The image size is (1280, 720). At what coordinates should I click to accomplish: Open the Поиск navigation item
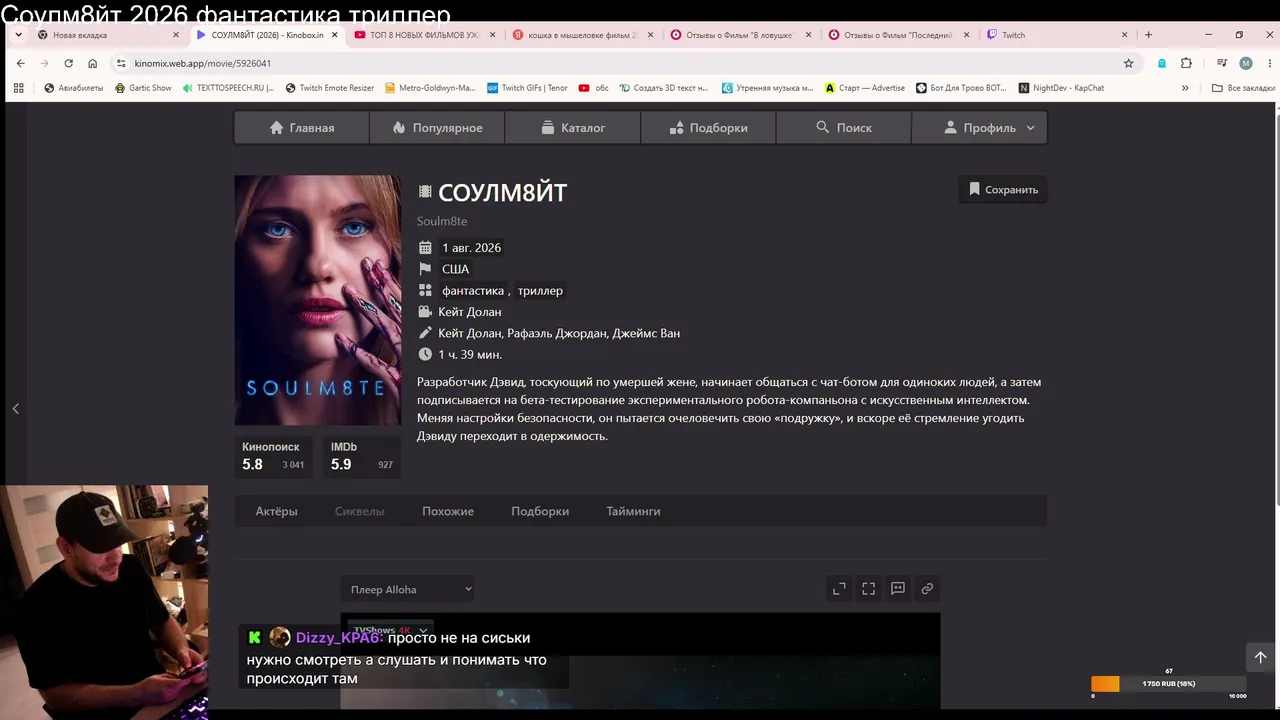click(843, 128)
